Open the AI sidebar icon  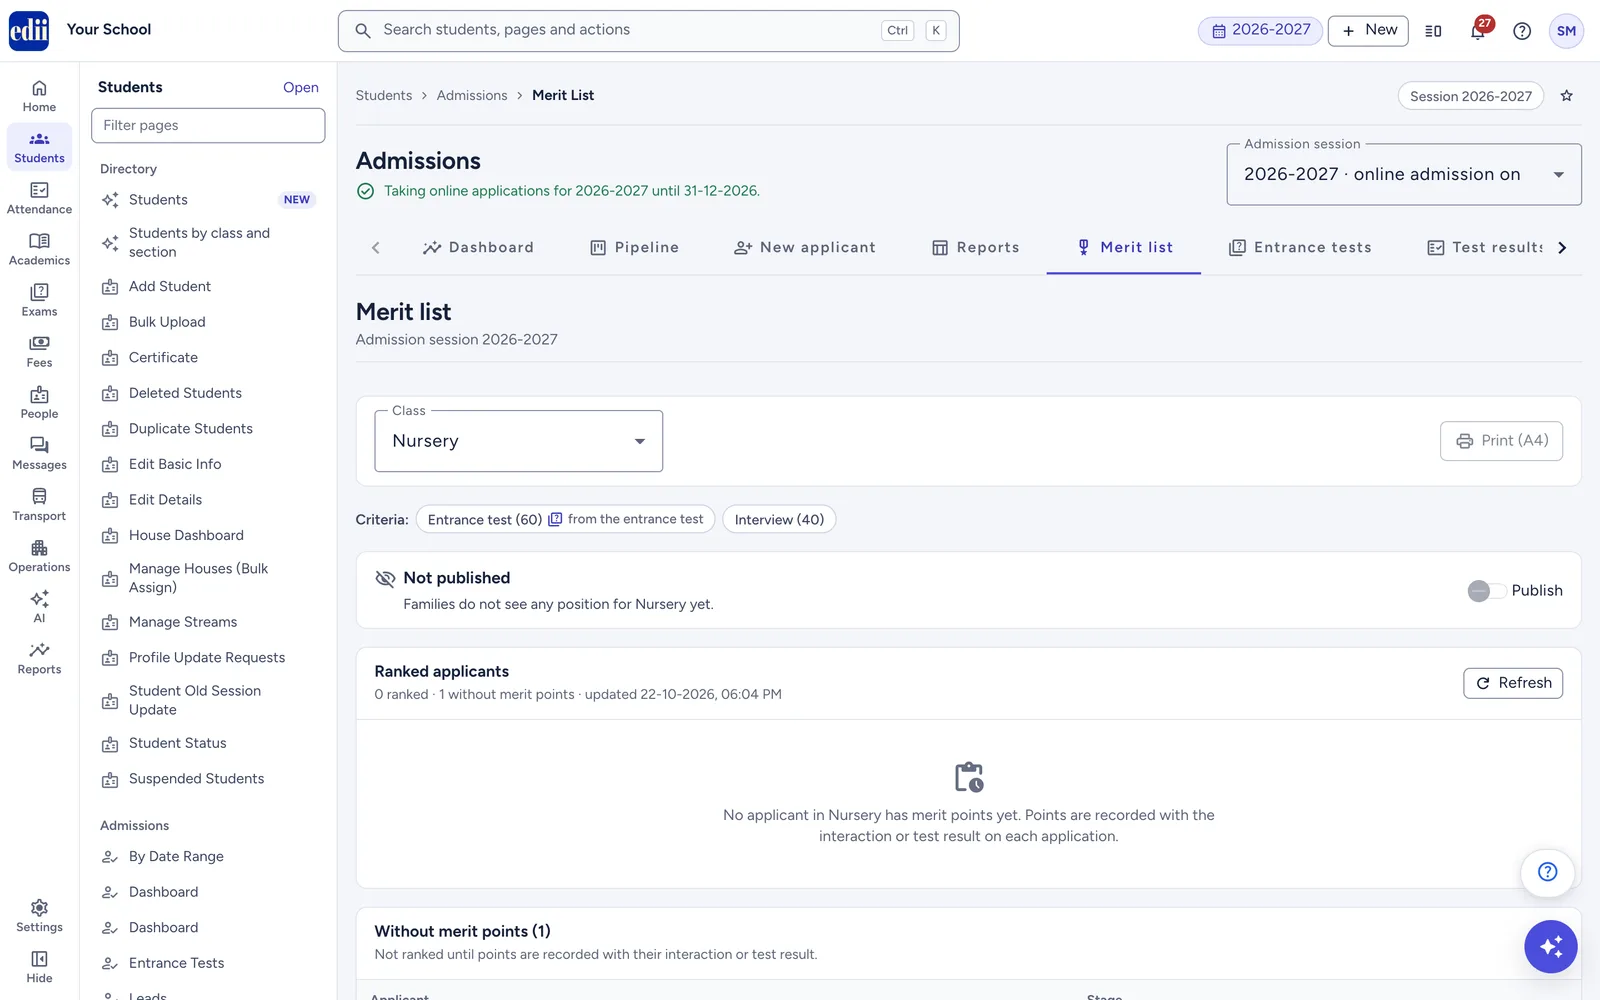(39, 606)
